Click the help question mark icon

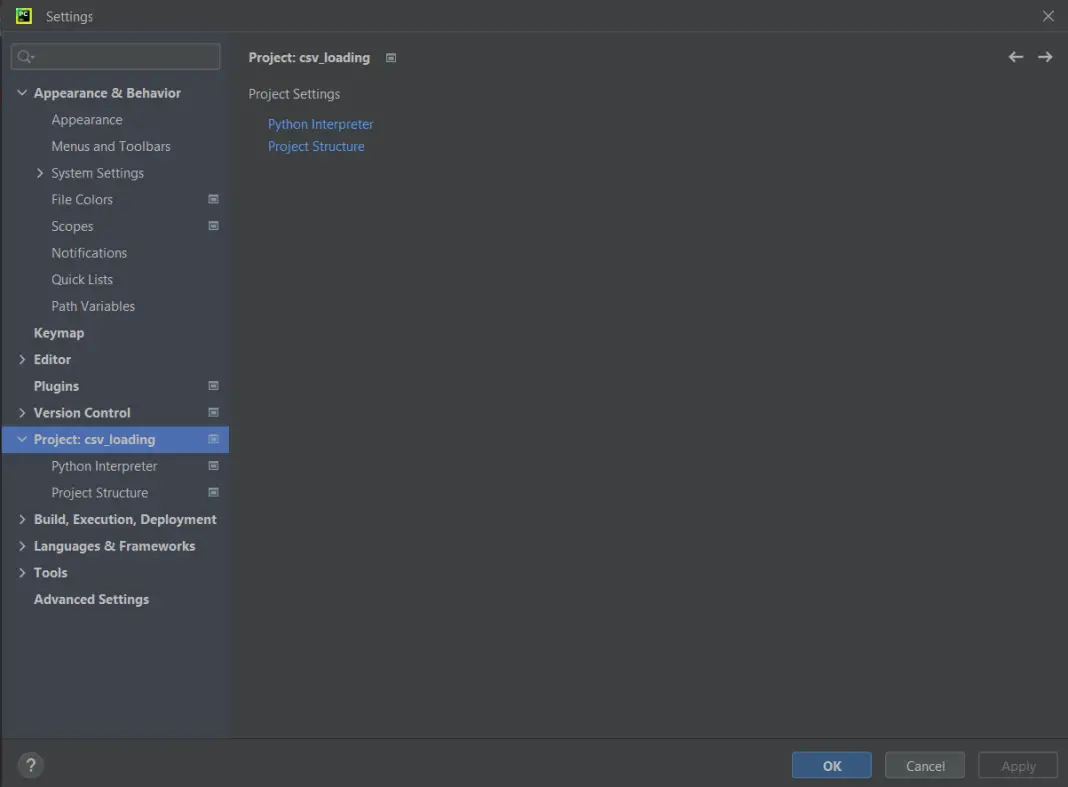pos(30,766)
